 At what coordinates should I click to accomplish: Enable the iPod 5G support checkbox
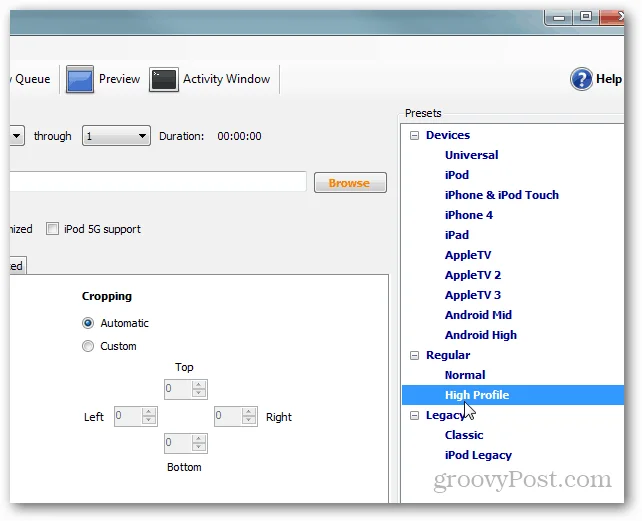click(x=52, y=229)
